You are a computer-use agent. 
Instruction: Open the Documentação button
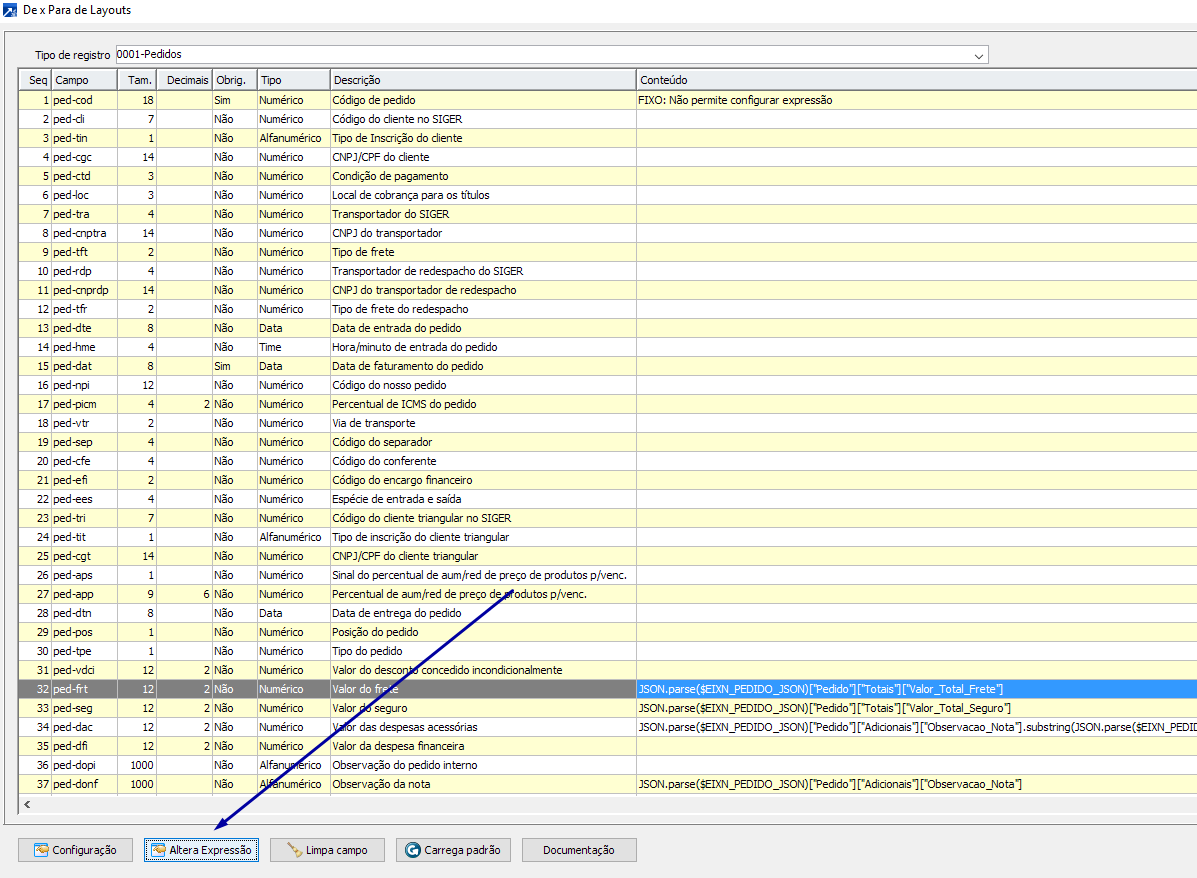tap(578, 850)
